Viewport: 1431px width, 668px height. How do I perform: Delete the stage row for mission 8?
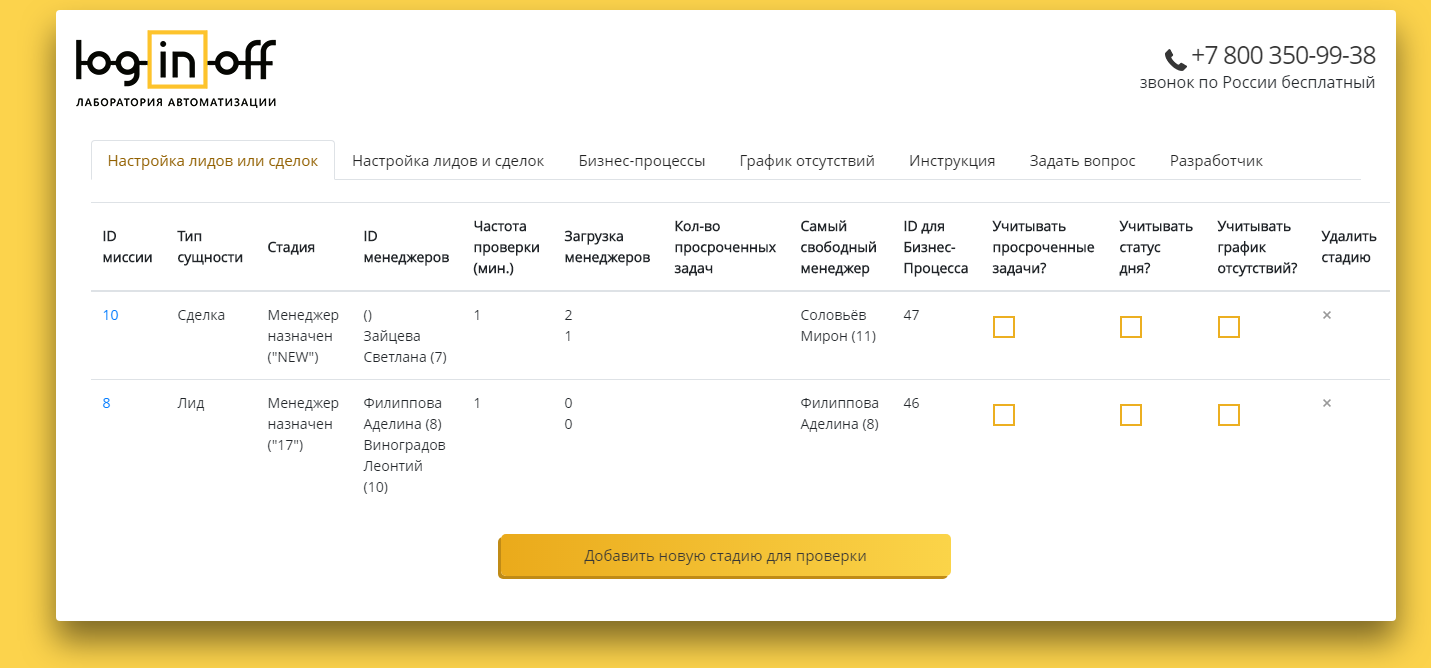point(1327,403)
